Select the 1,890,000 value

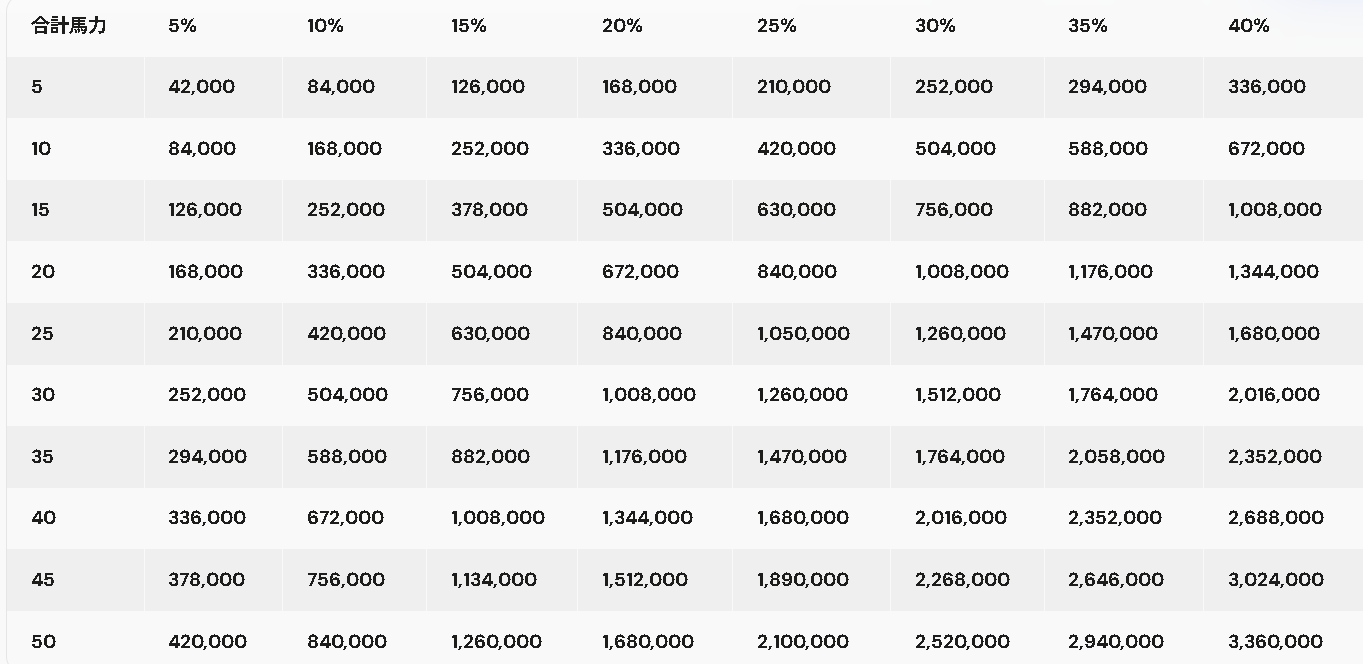pyautogui.click(x=803, y=580)
